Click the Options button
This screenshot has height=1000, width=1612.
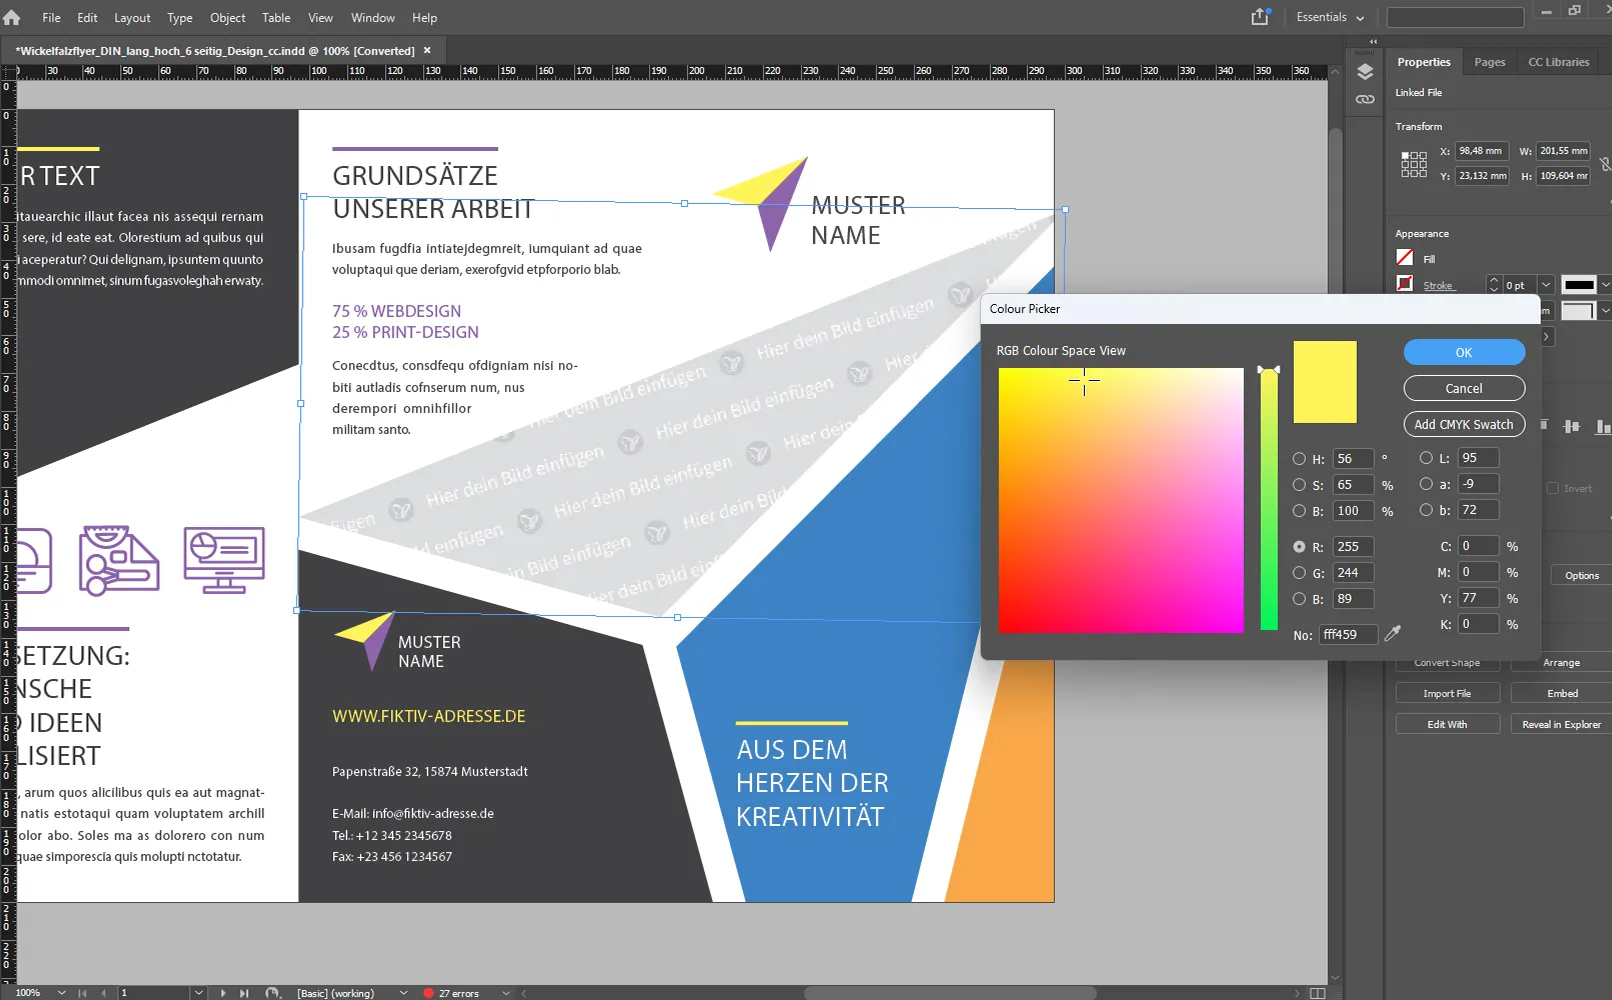[x=1582, y=575]
